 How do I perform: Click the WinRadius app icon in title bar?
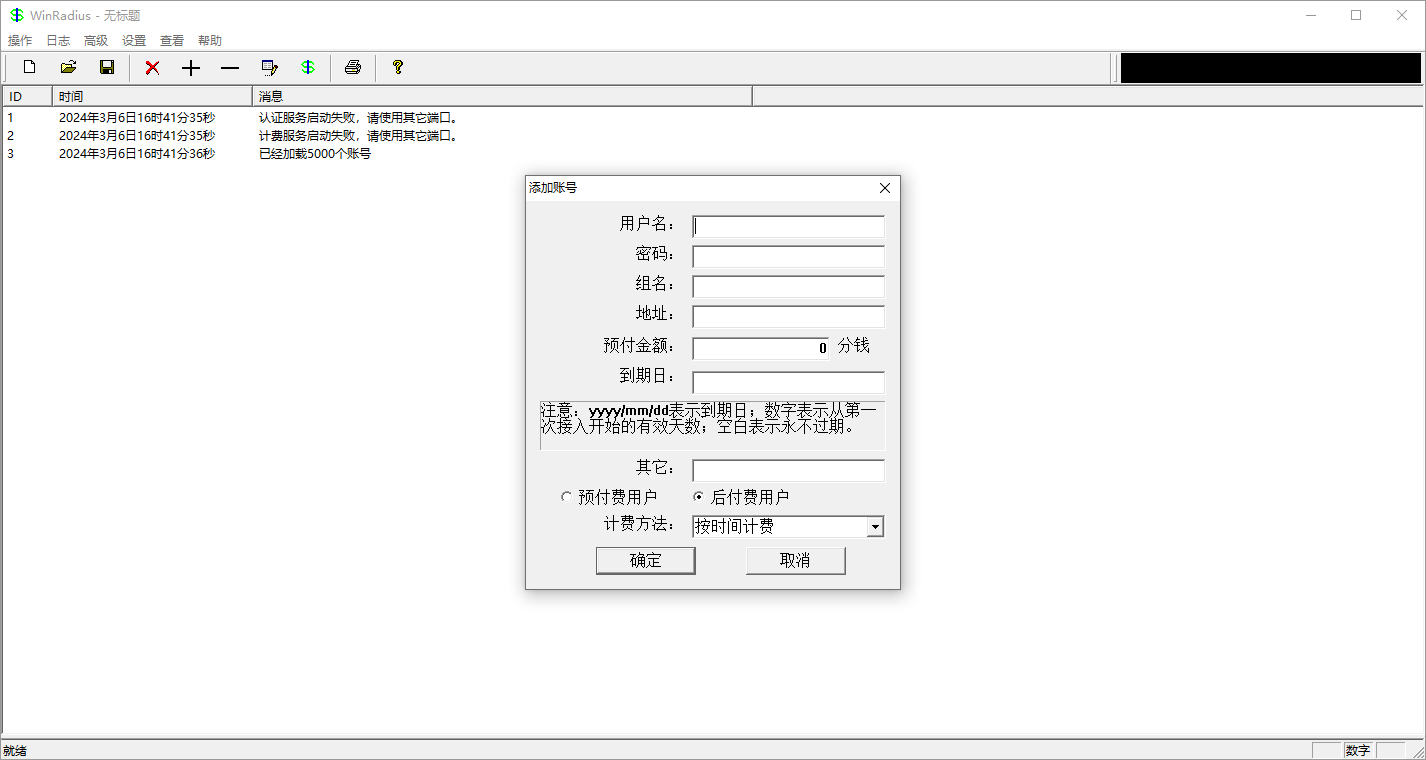tap(17, 15)
